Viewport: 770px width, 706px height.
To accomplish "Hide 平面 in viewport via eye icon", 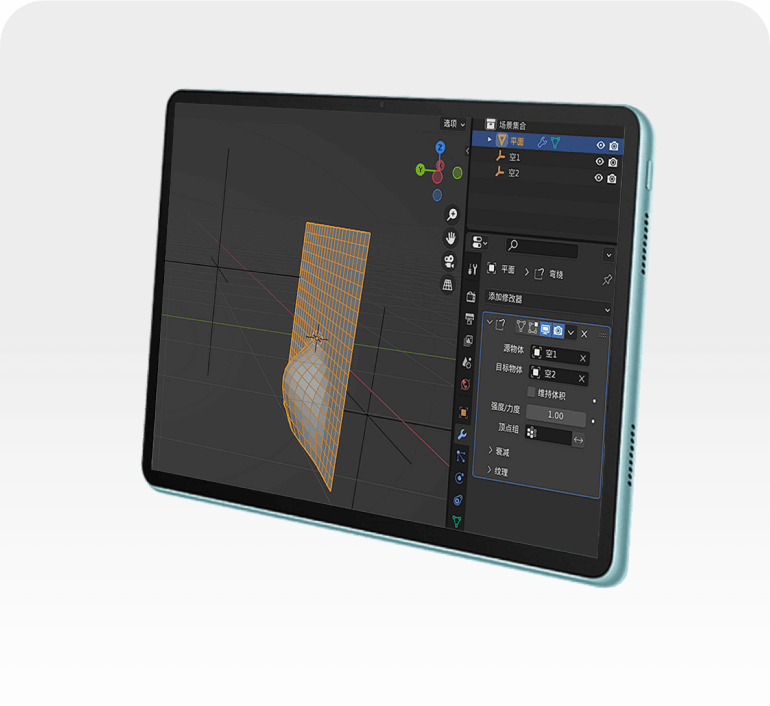I will coord(600,145).
